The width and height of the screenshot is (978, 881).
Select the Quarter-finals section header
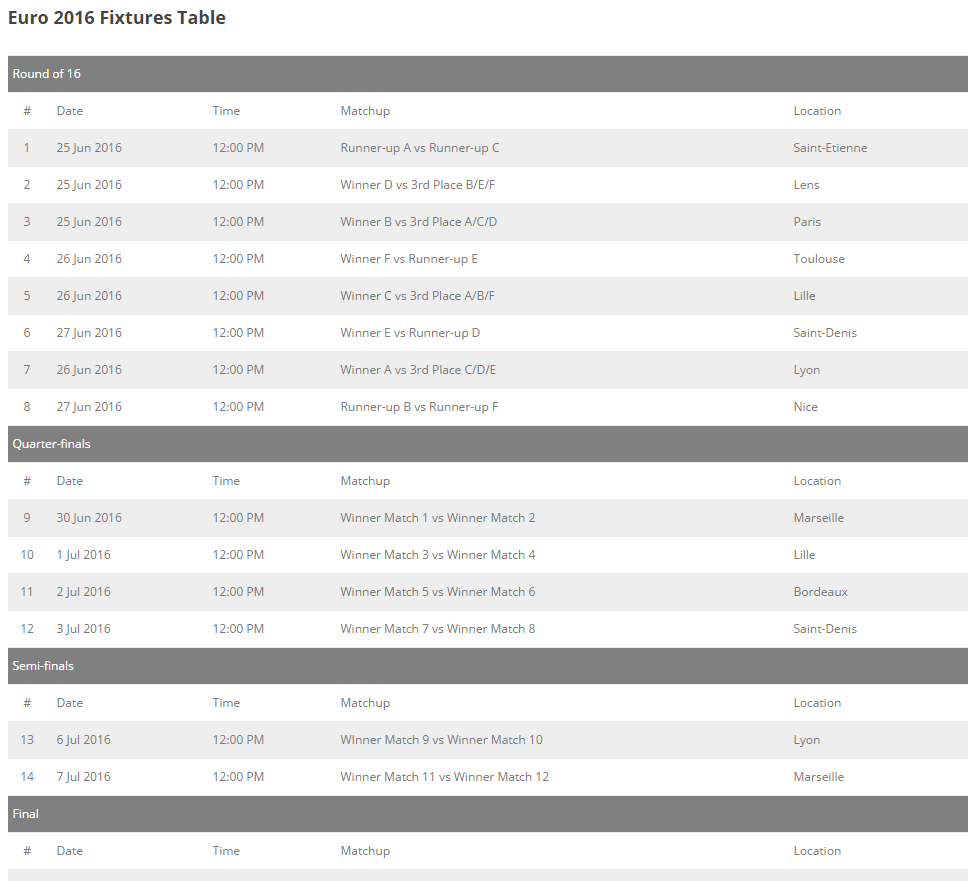pos(488,444)
